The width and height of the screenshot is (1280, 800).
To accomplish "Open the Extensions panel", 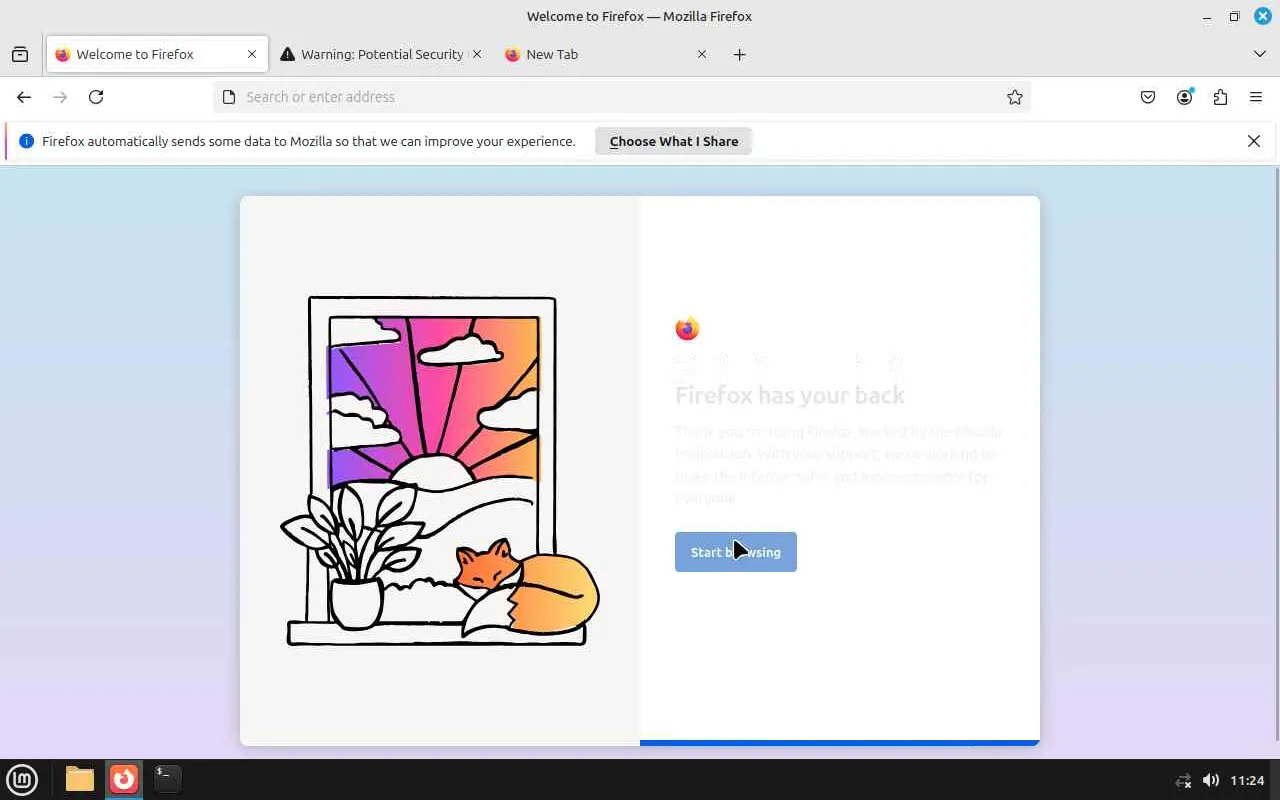I will pos(1220,97).
